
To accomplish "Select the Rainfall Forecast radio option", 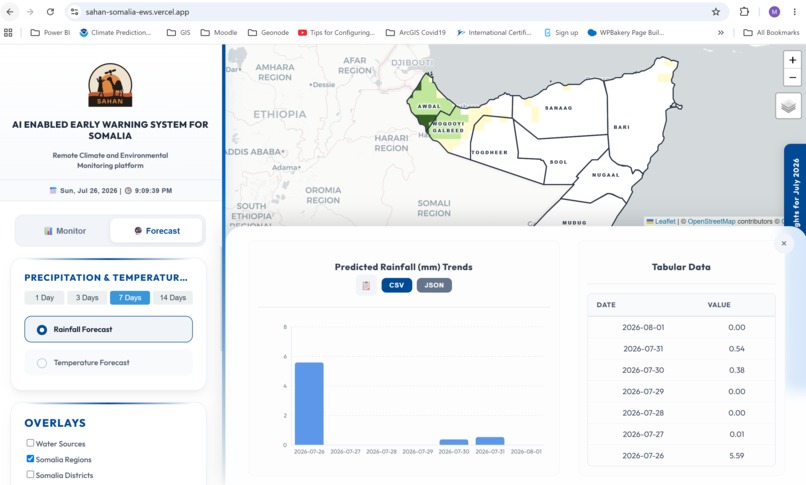I will point(108,329).
